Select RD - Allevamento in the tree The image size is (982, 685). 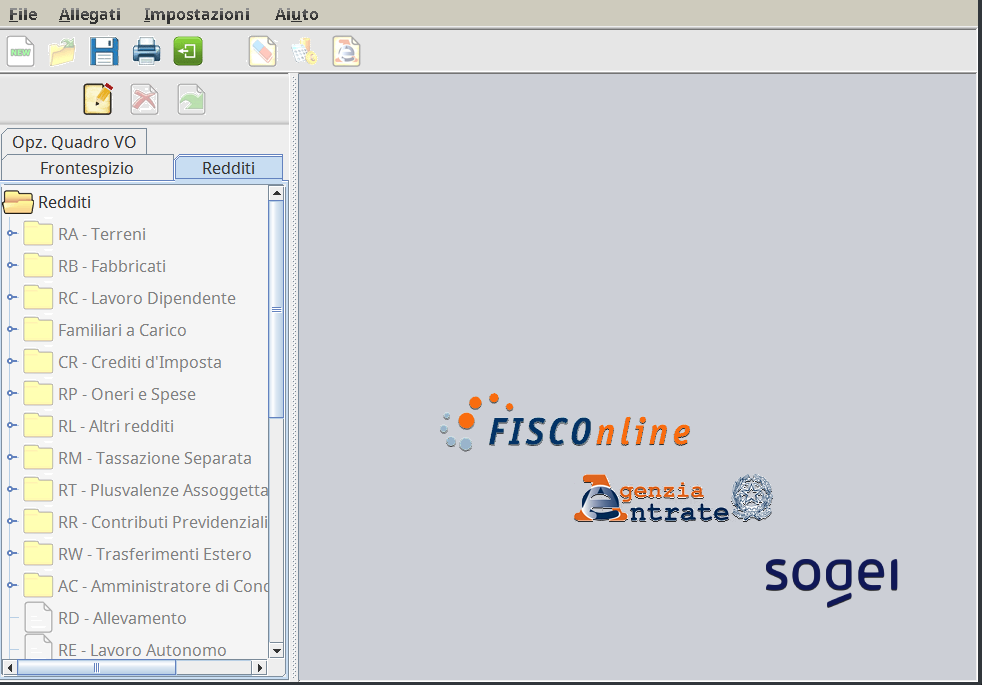[x=122, y=618]
